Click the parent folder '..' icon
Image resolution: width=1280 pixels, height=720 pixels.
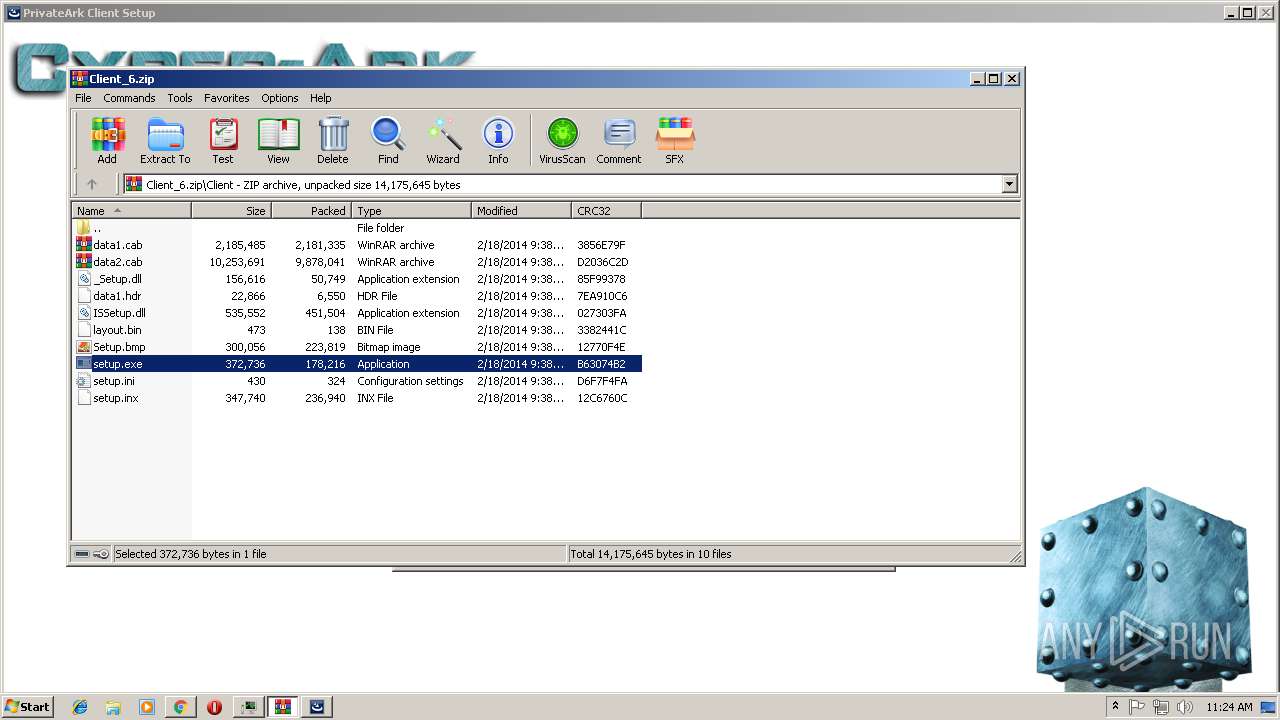(x=84, y=227)
